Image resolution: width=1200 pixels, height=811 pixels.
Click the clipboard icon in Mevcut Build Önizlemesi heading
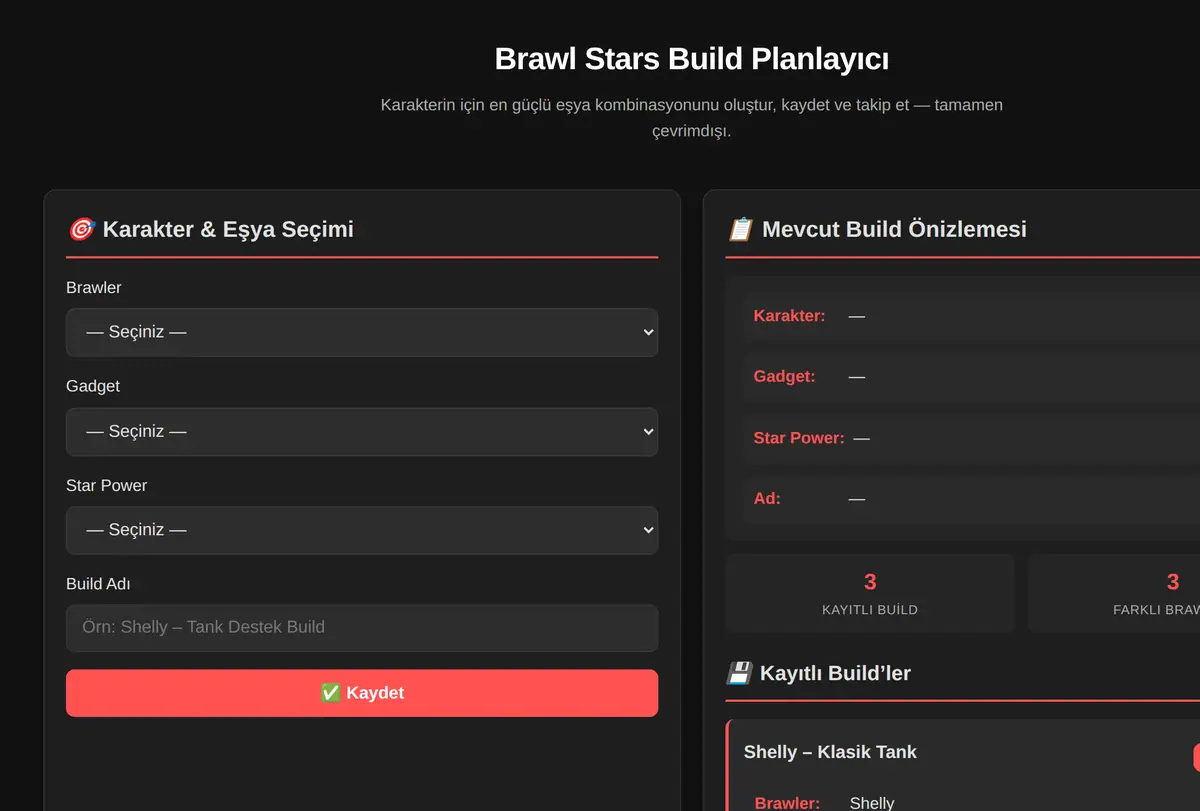click(740, 229)
